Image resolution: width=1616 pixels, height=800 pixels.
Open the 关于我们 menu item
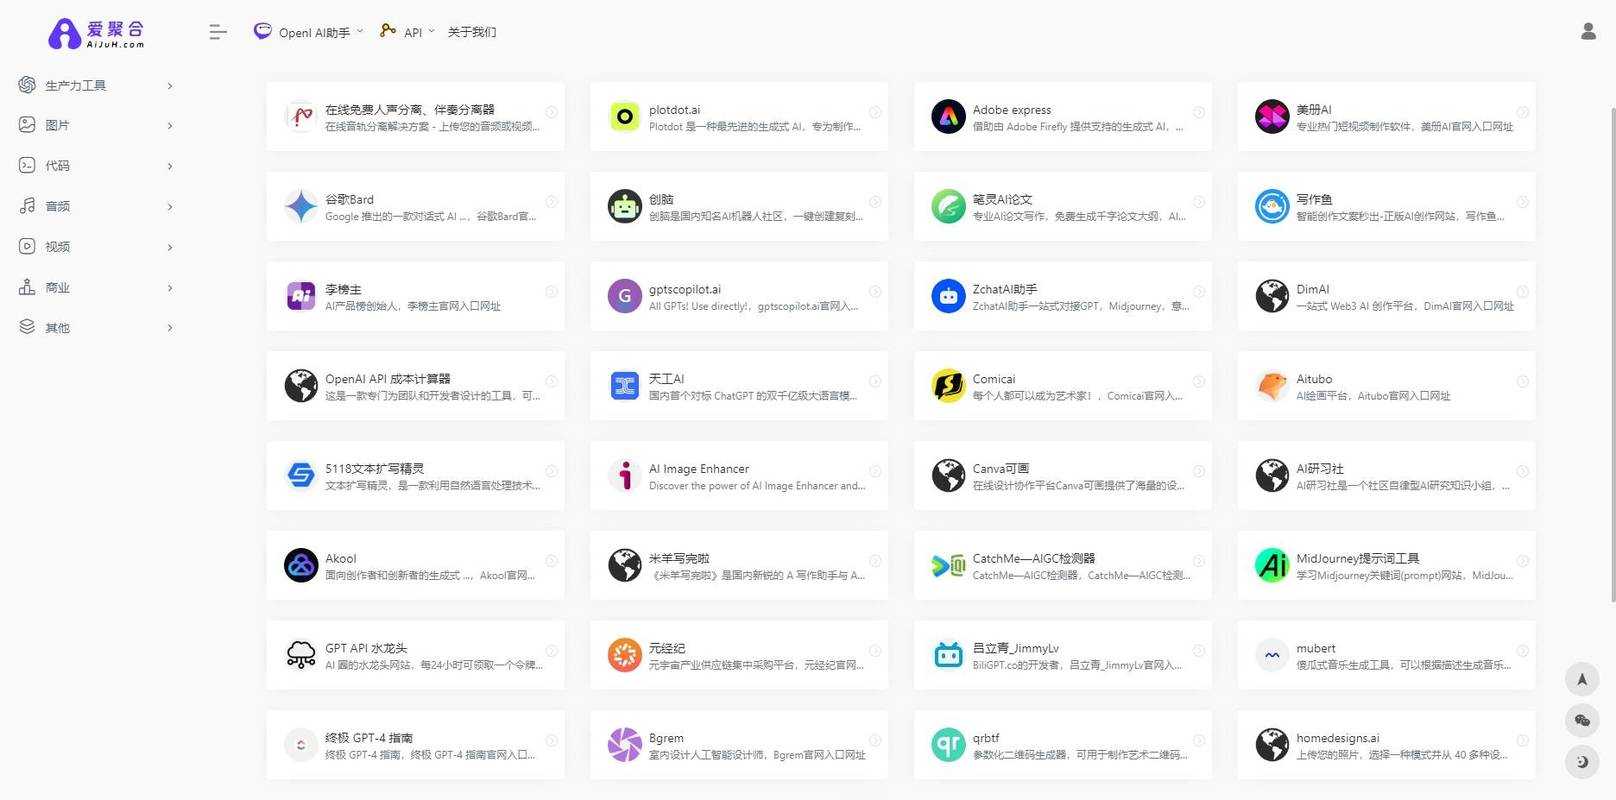click(472, 32)
